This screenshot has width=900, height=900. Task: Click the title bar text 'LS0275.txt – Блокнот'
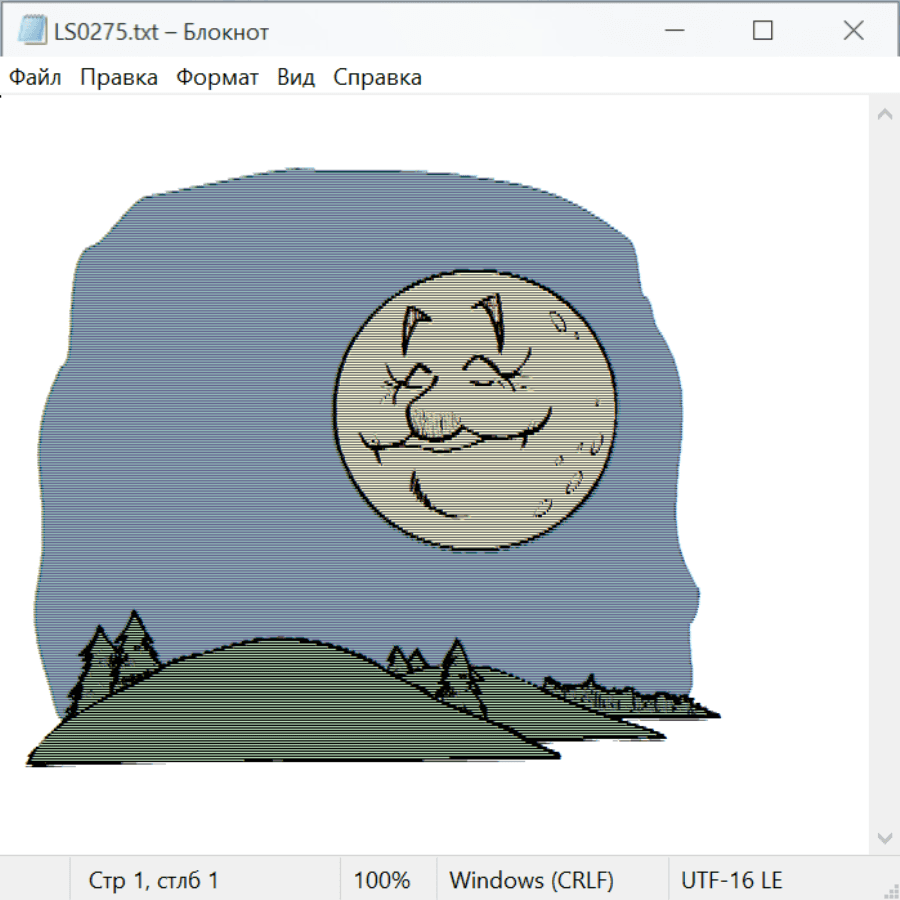point(161,31)
